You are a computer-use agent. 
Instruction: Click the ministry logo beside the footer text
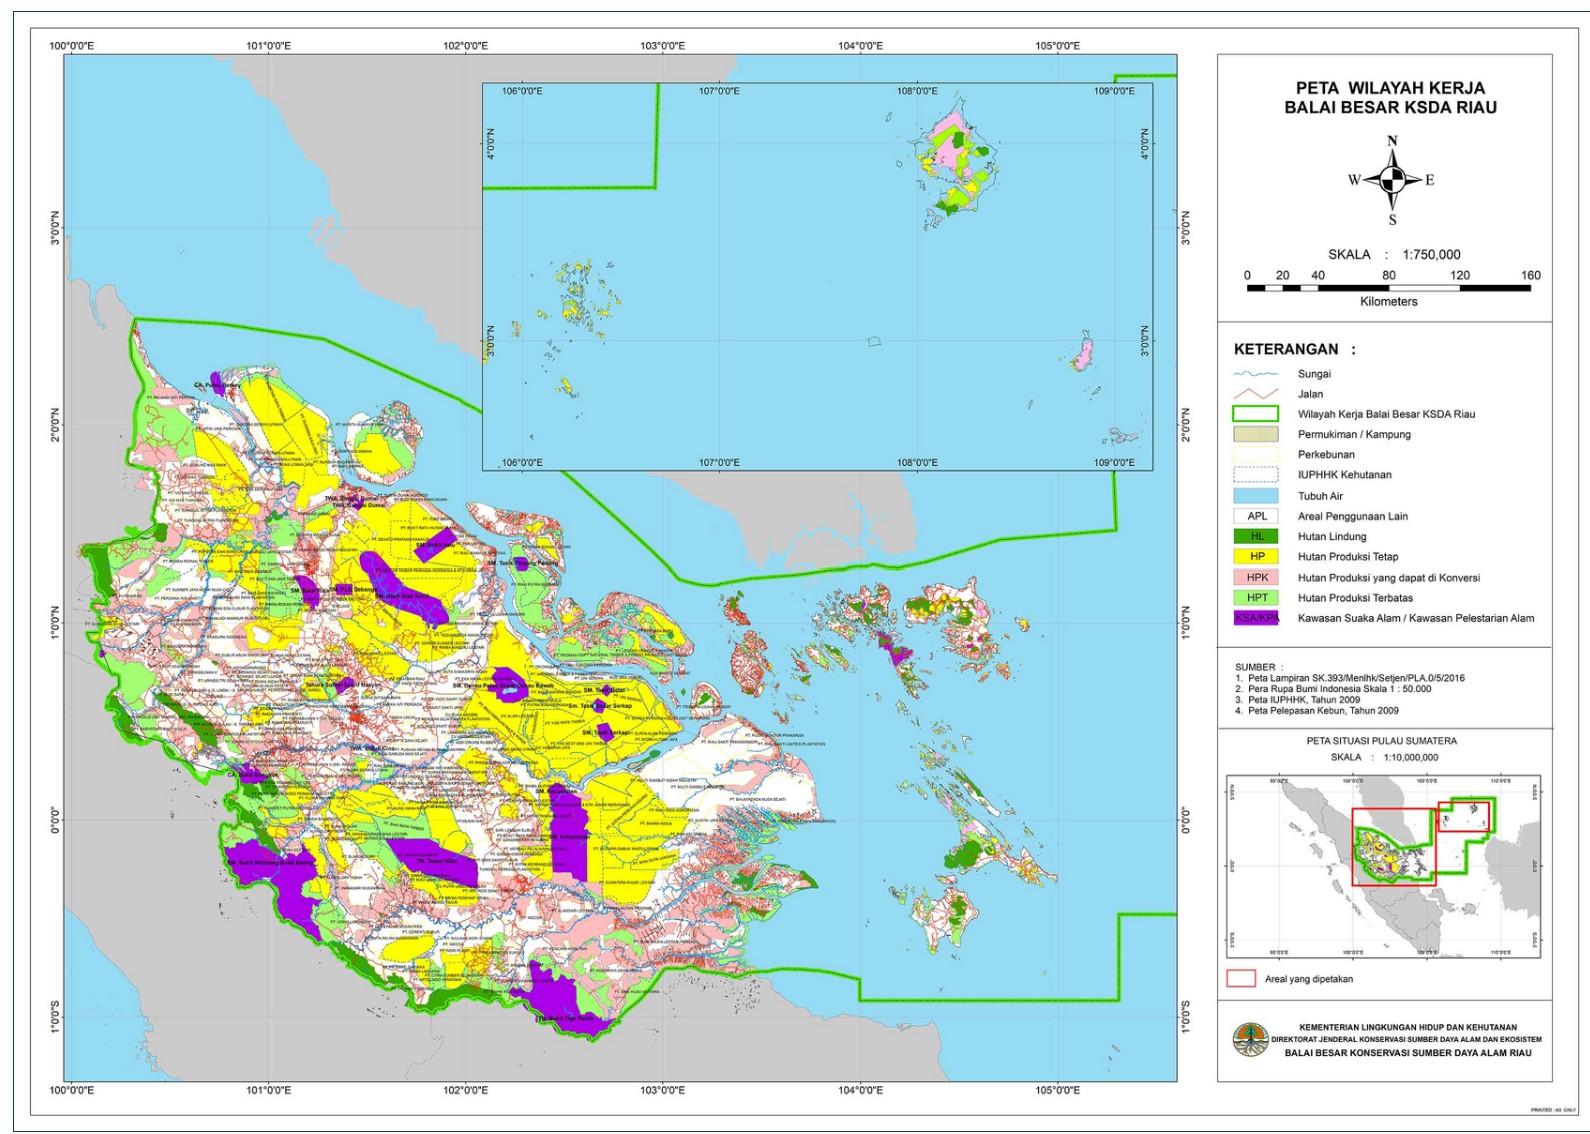coord(1249,1040)
